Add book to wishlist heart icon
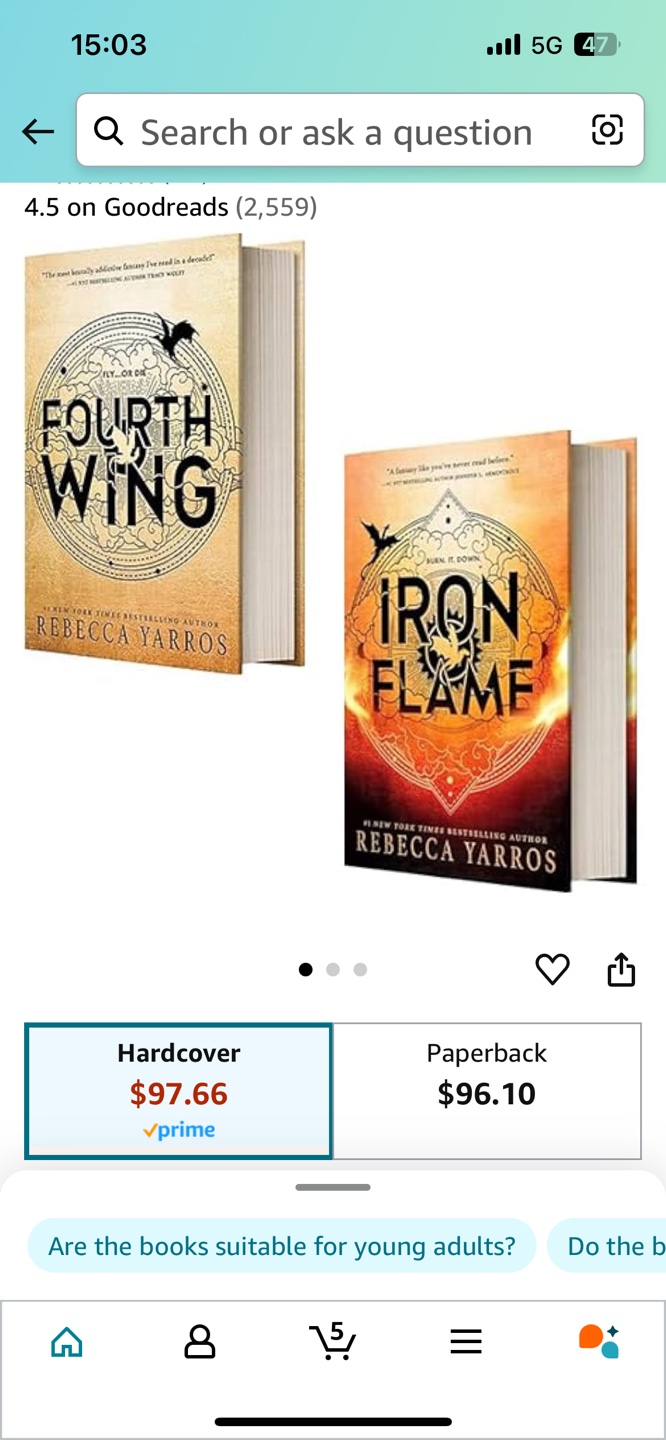The width and height of the screenshot is (666, 1440). tap(552, 969)
